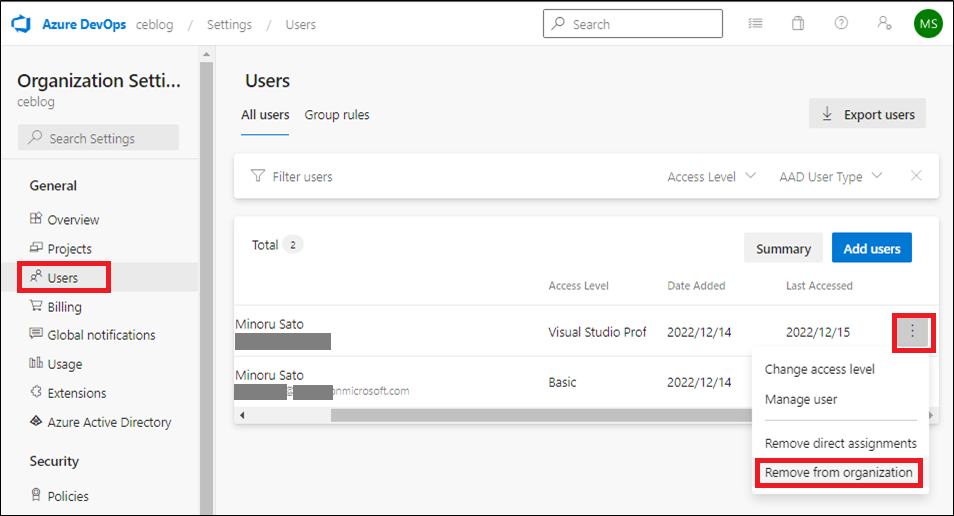The height and width of the screenshot is (516, 954).
Task: Switch to the Group rules tab
Action: 336,114
